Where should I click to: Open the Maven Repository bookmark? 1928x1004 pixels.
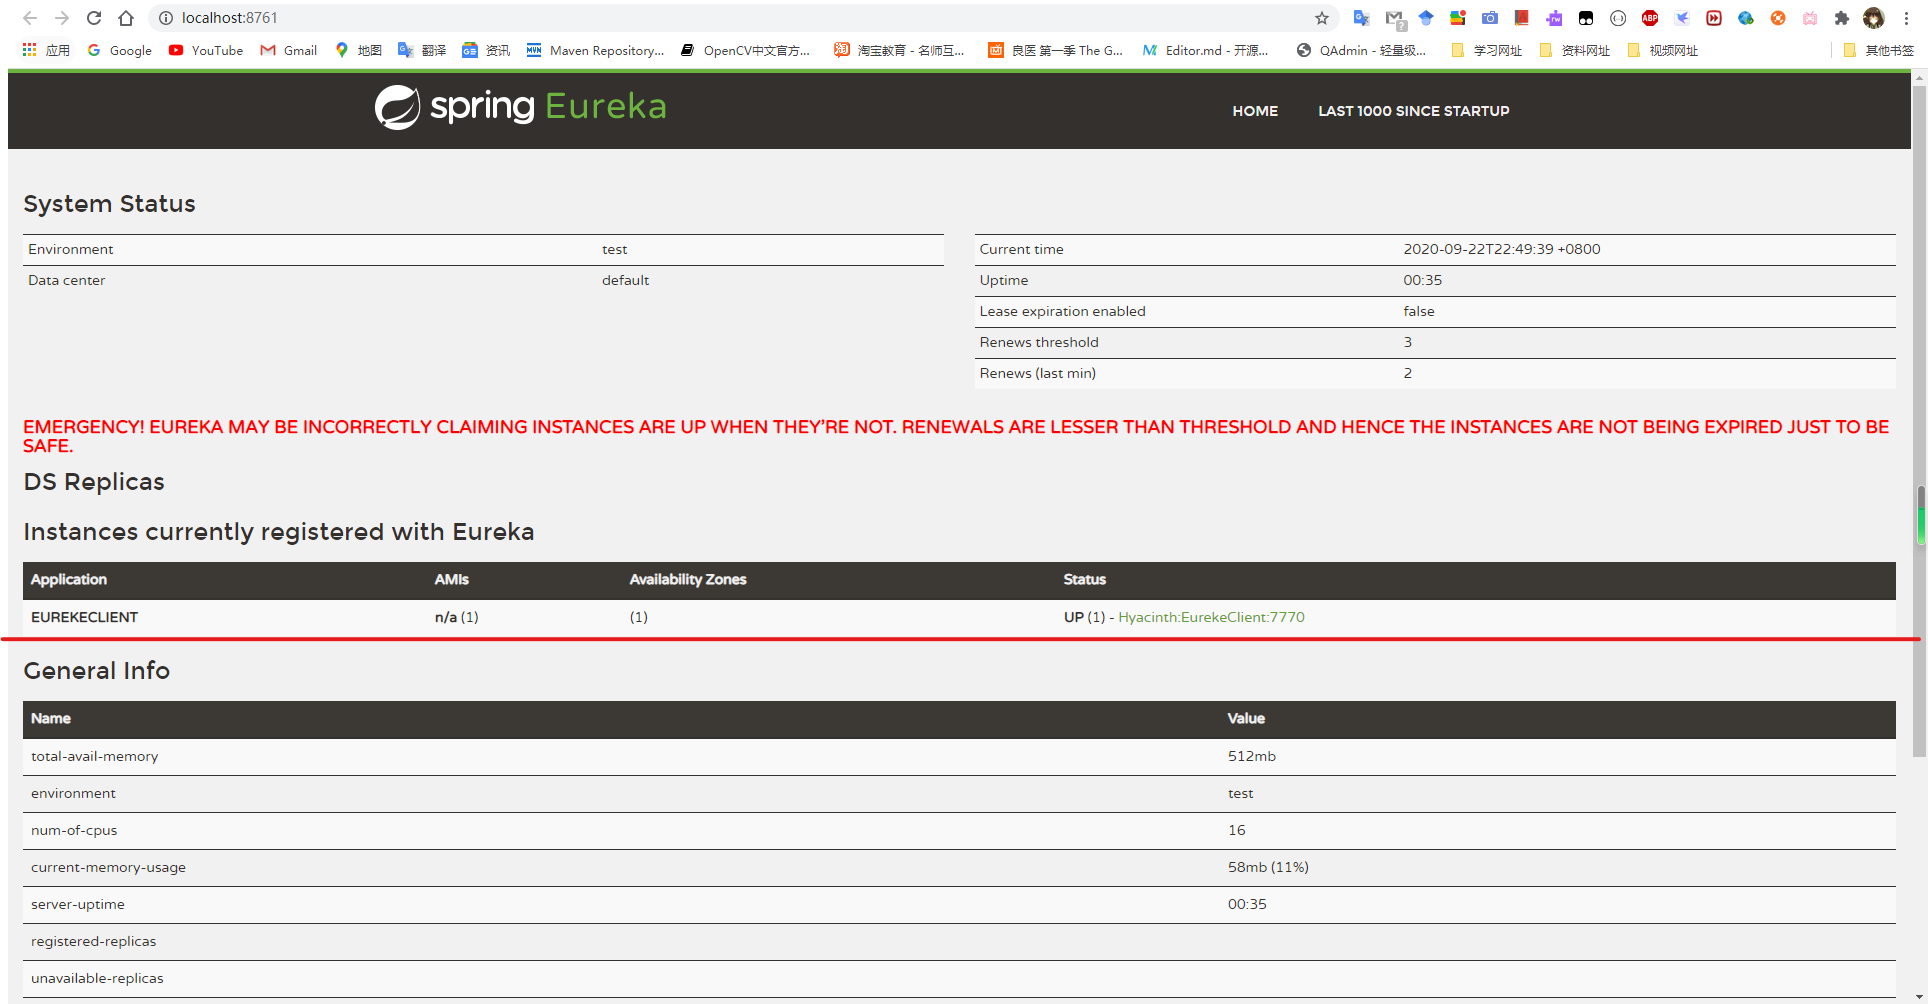tap(595, 50)
